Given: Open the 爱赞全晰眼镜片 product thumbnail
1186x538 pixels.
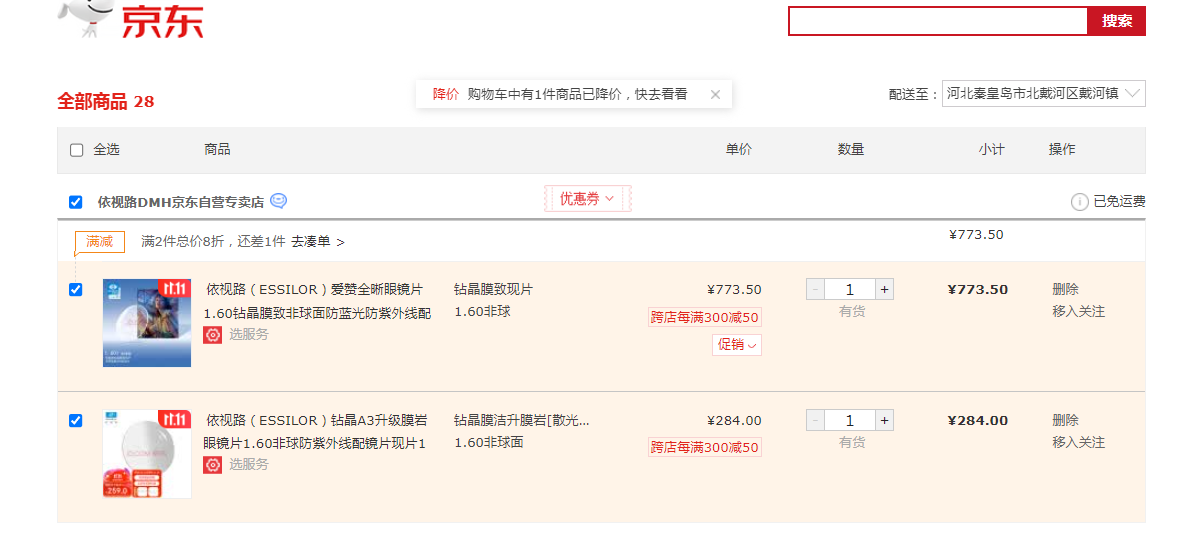Looking at the screenshot, I should point(147,323).
